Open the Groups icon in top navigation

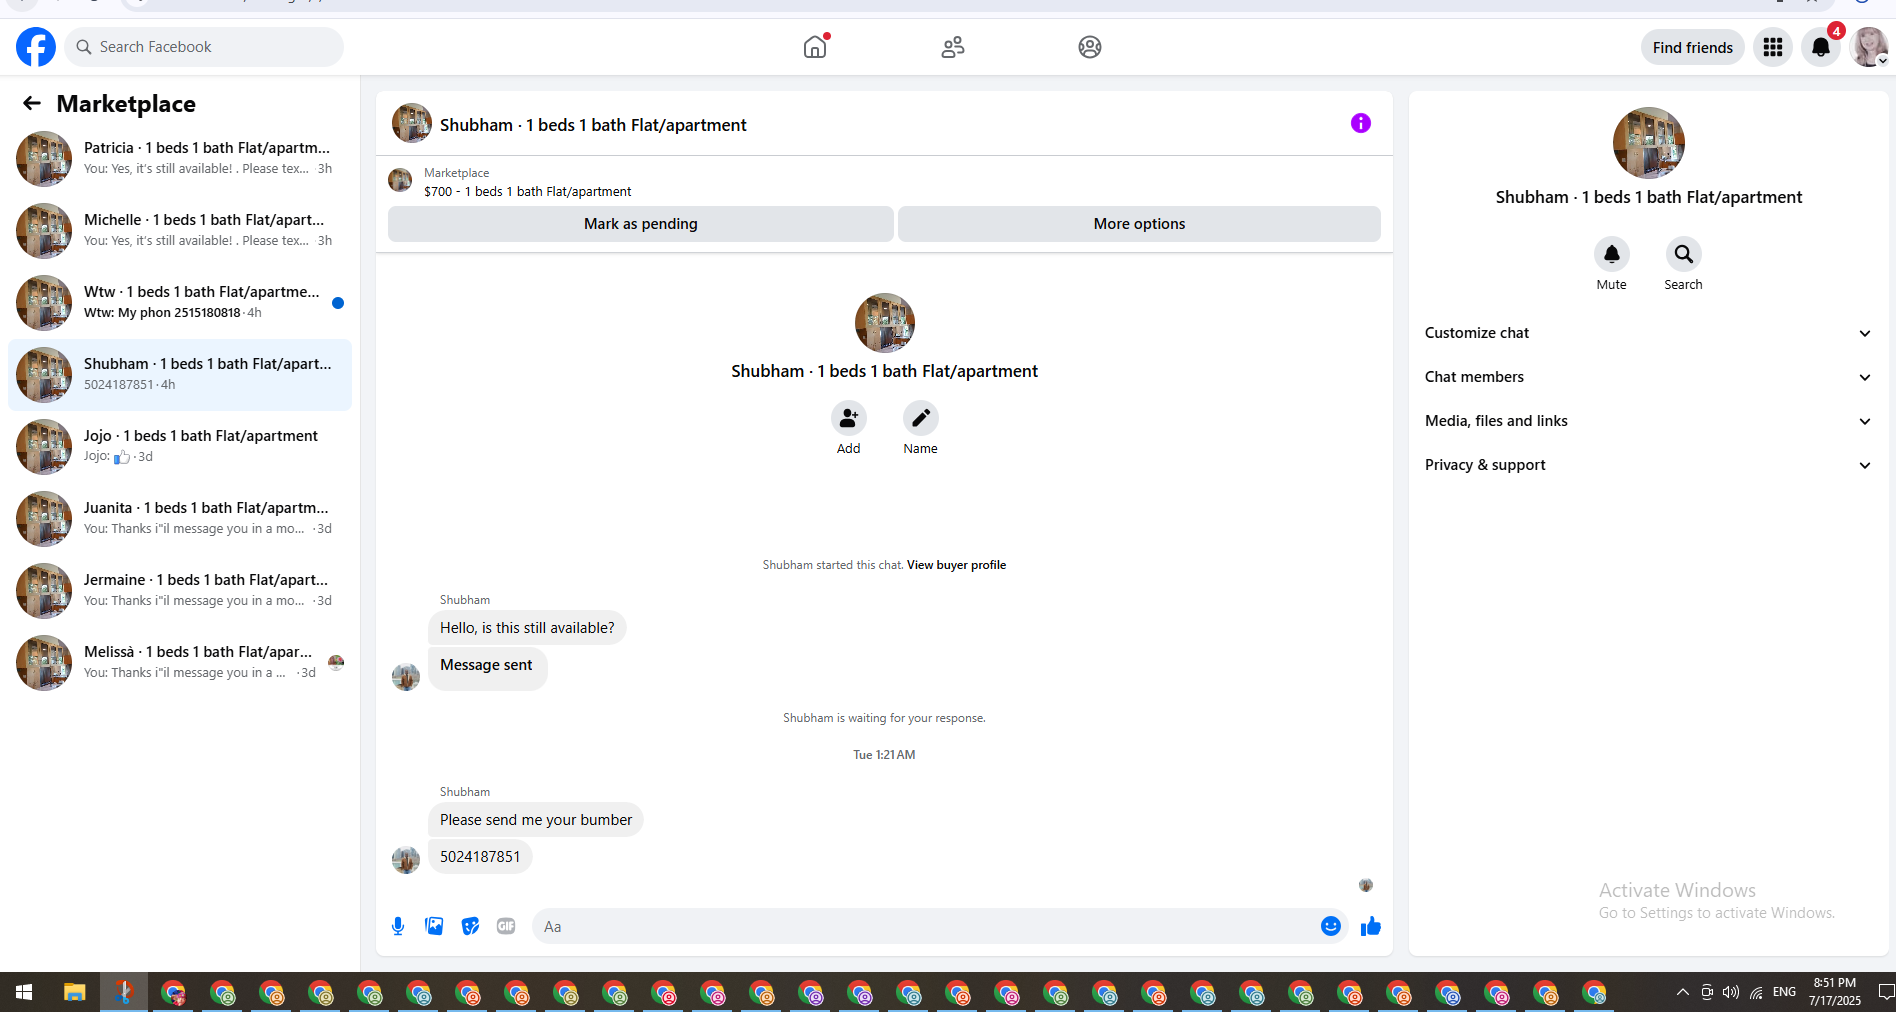(1090, 47)
